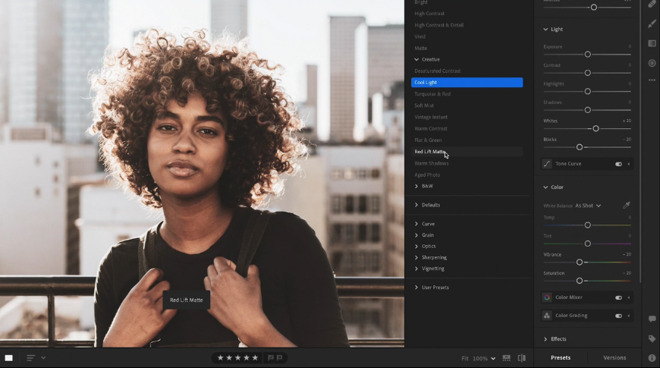This screenshot has height=368, width=660.
Task: Expand Color Grading panel arrow
Action: pos(629,316)
